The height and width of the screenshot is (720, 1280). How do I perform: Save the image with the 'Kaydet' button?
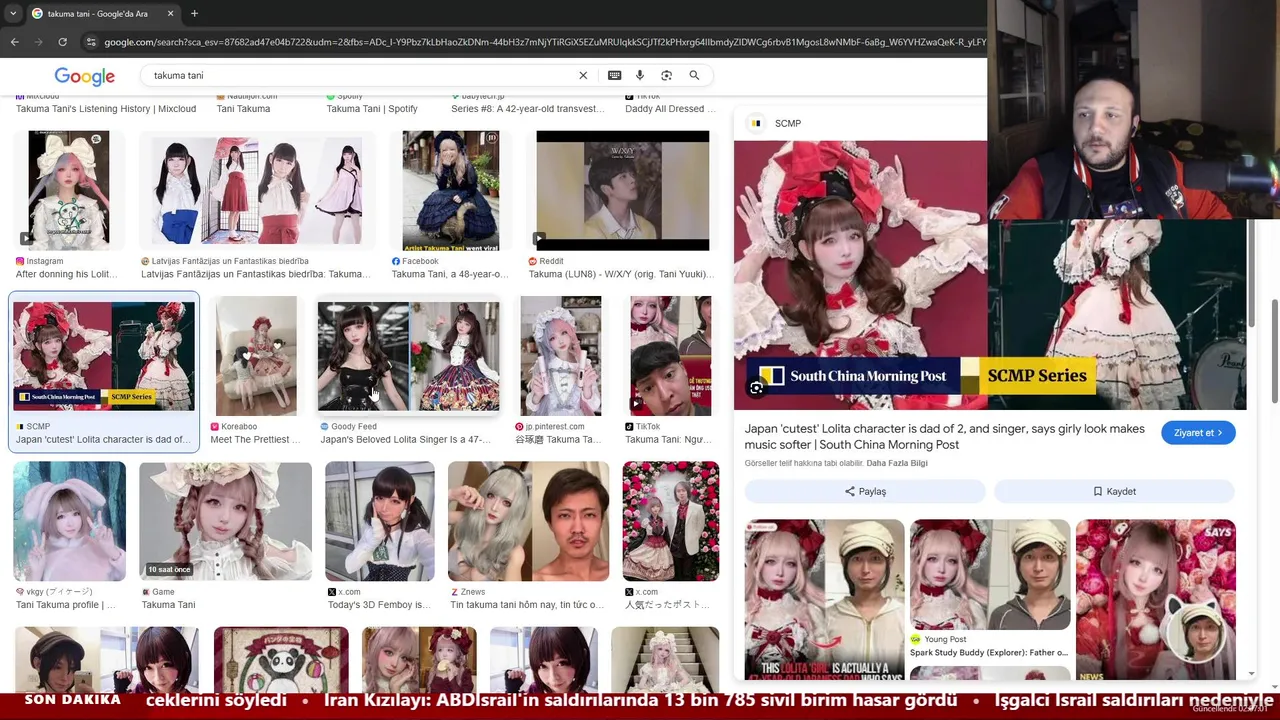click(1114, 491)
